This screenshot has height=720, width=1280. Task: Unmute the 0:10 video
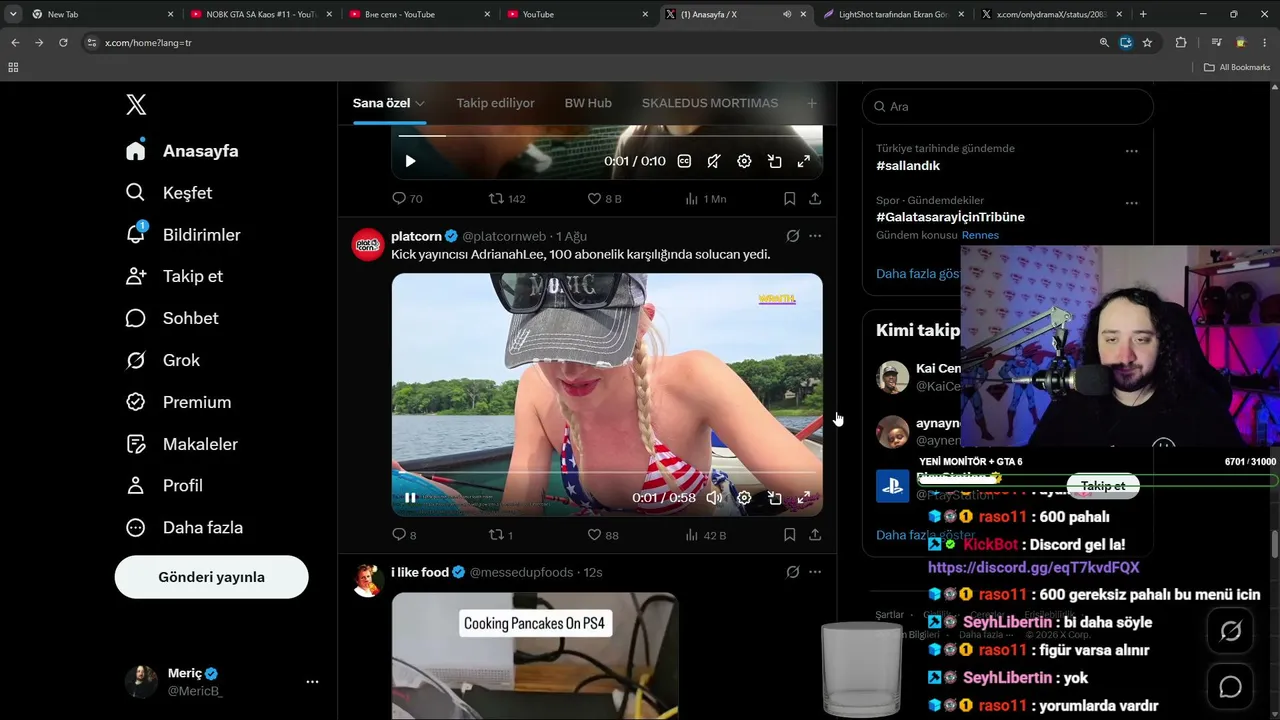point(713,161)
